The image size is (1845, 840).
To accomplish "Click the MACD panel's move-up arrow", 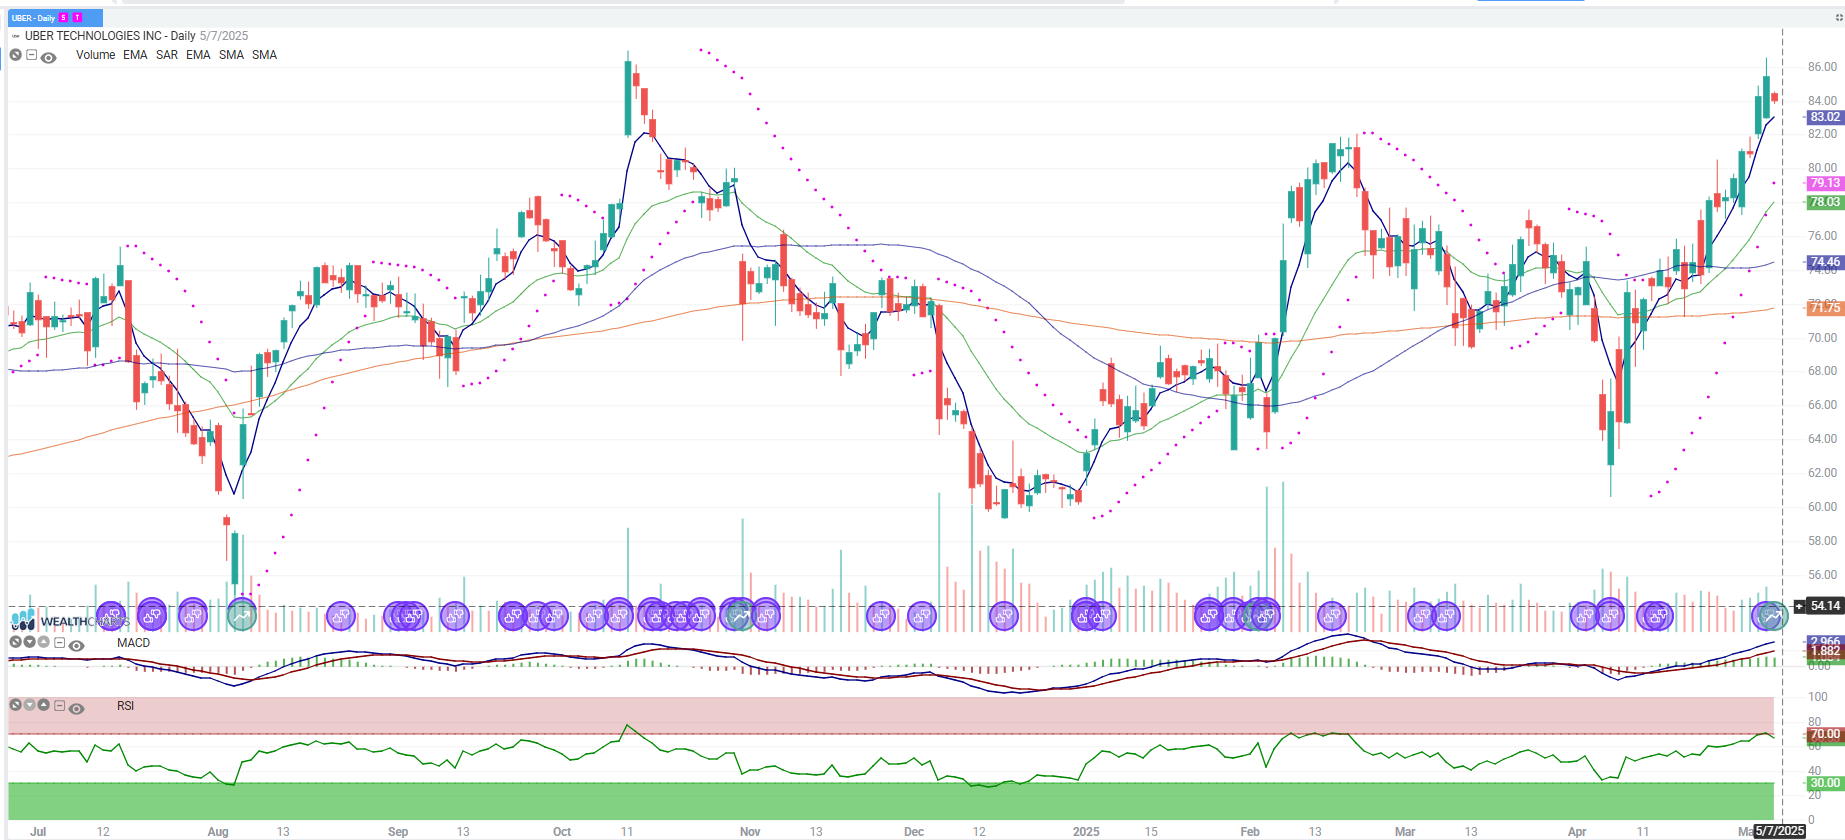I will [x=44, y=642].
